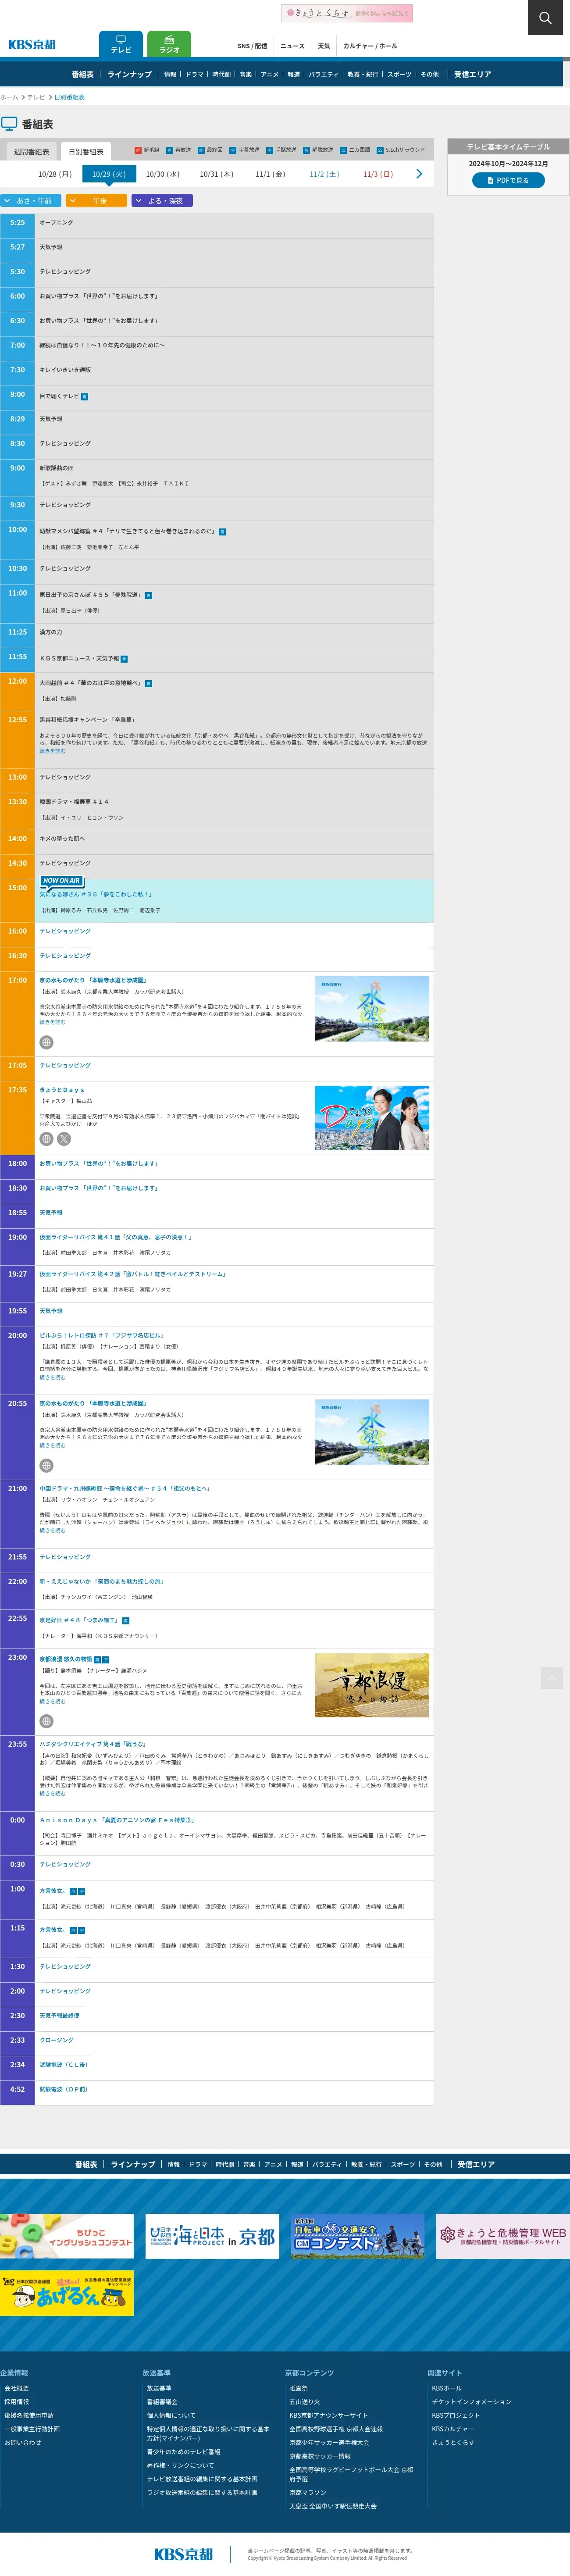Open the 自転車交通安全CMコンテスト banner
Screen dimensions: 570x2576
click(x=357, y=2236)
